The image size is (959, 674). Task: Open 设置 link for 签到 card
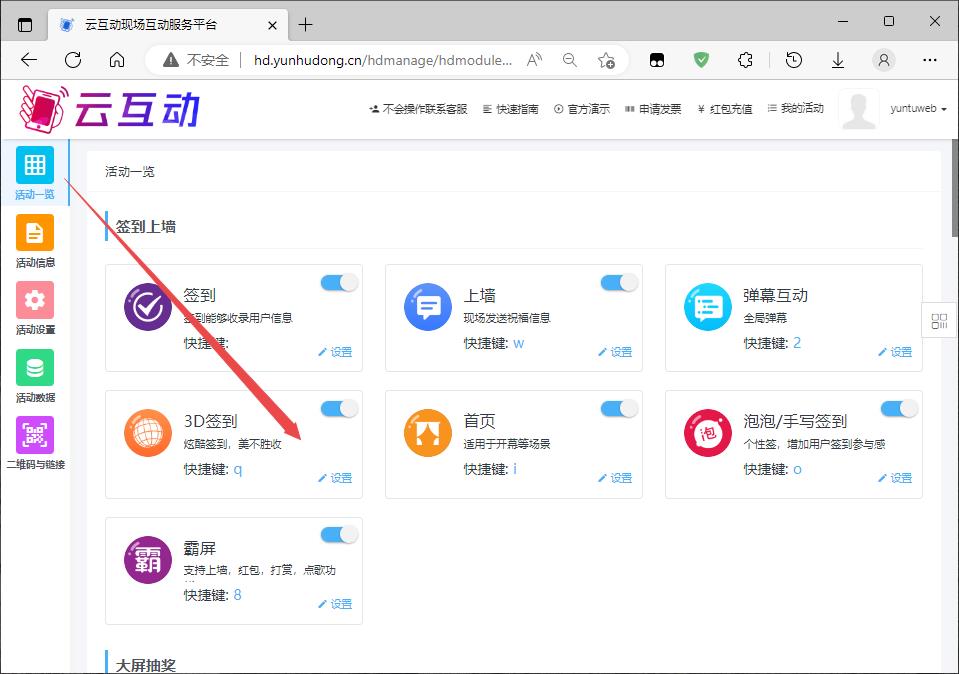pyautogui.click(x=335, y=352)
